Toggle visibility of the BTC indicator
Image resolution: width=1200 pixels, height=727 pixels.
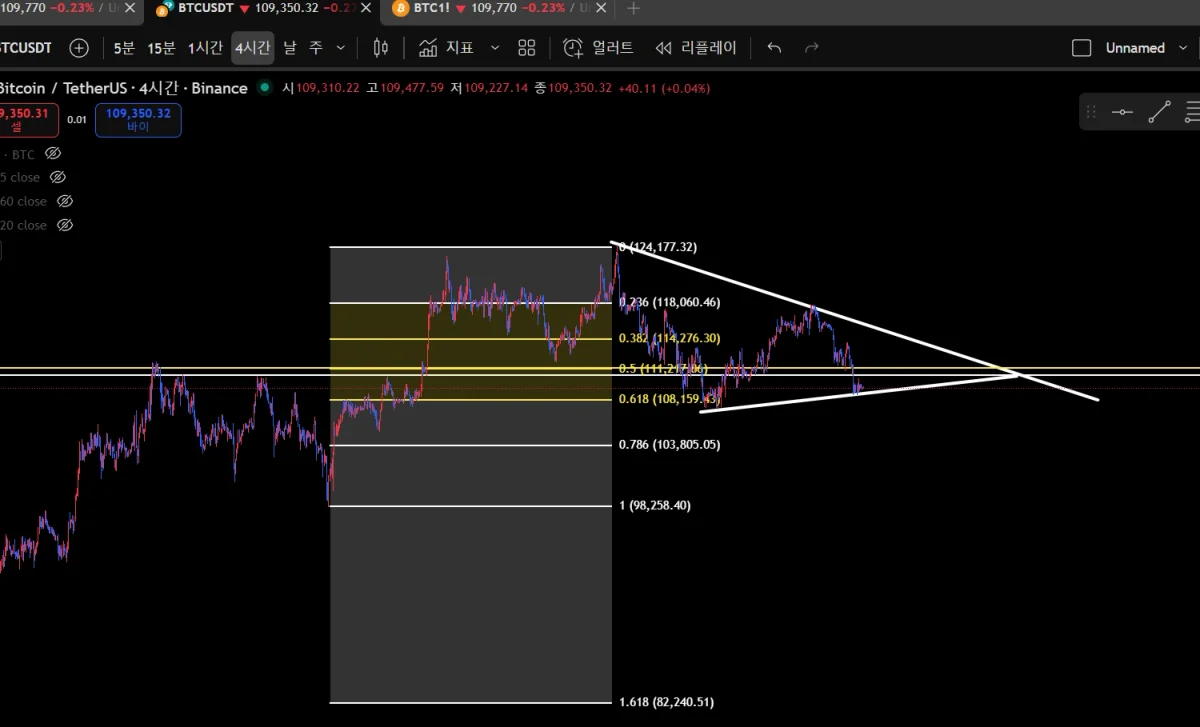pyautogui.click(x=53, y=154)
